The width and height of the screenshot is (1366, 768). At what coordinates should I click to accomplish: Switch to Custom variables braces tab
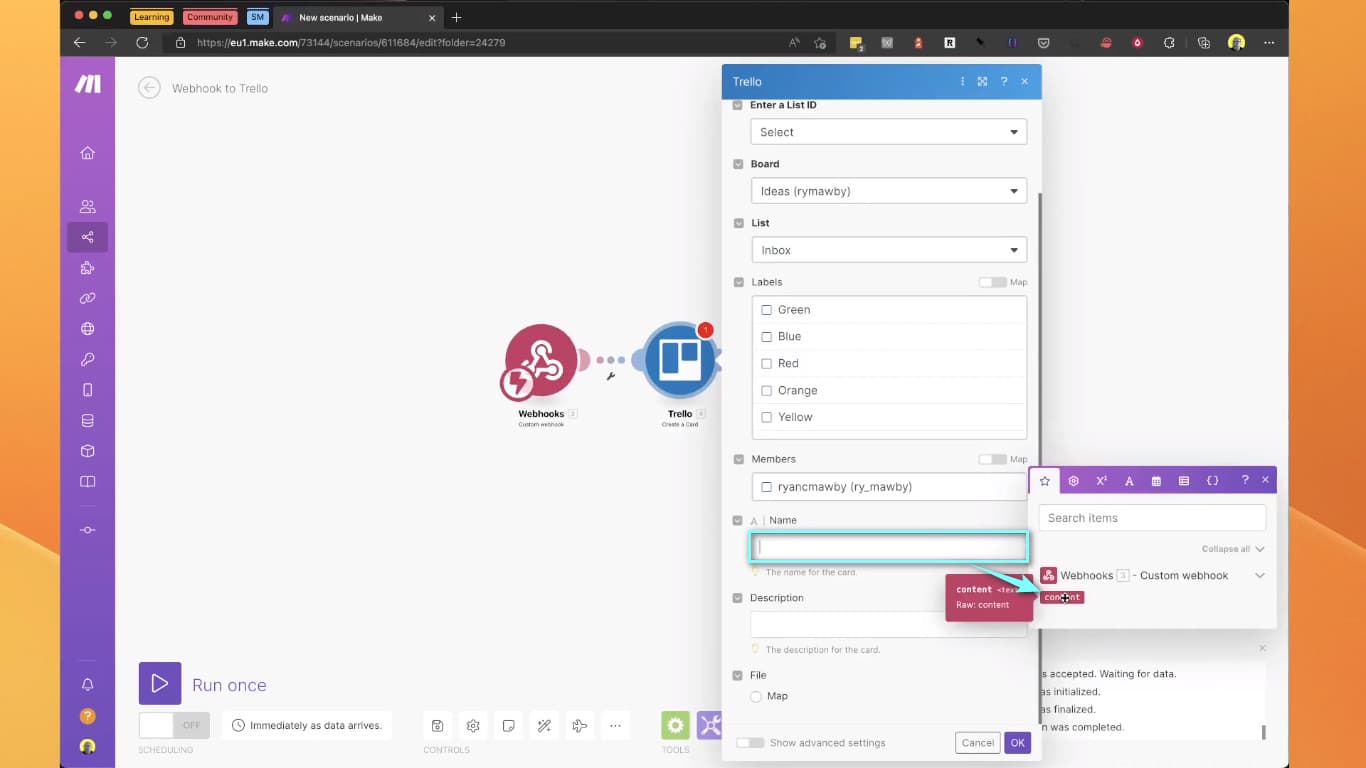(x=1212, y=480)
